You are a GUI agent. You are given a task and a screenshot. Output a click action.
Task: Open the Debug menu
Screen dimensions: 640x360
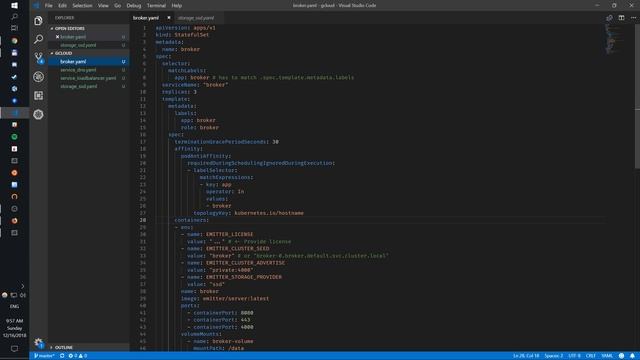133,5
